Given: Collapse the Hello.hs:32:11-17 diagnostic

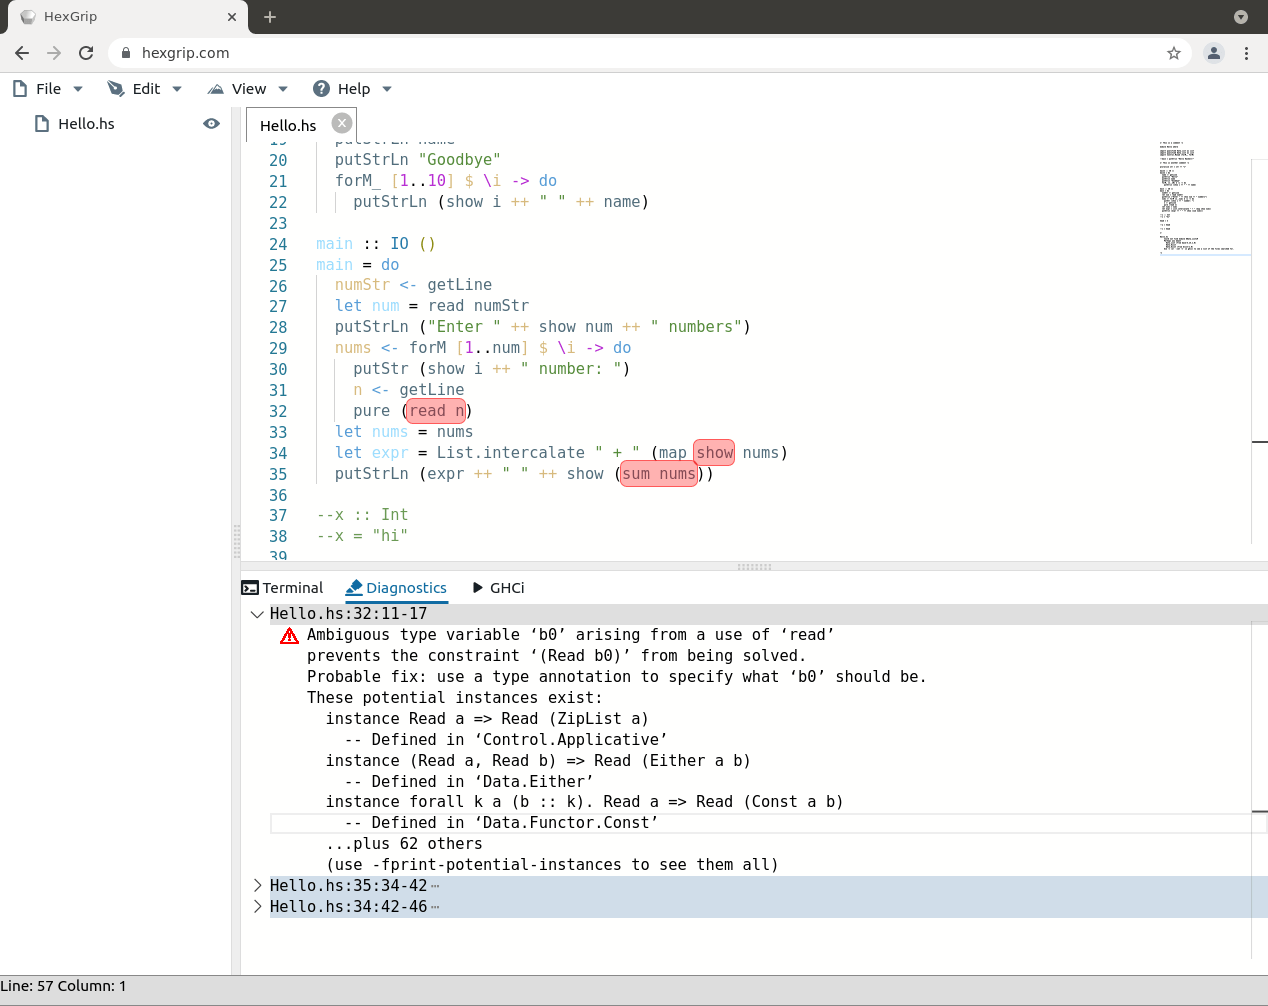Looking at the screenshot, I should pyautogui.click(x=258, y=613).
